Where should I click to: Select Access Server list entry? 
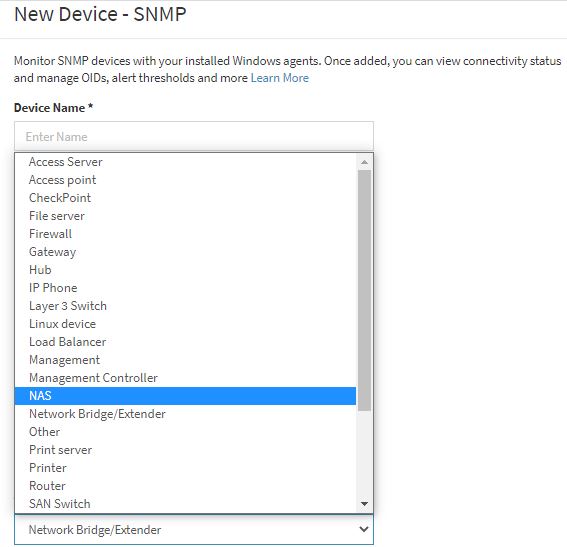point(186,162)
